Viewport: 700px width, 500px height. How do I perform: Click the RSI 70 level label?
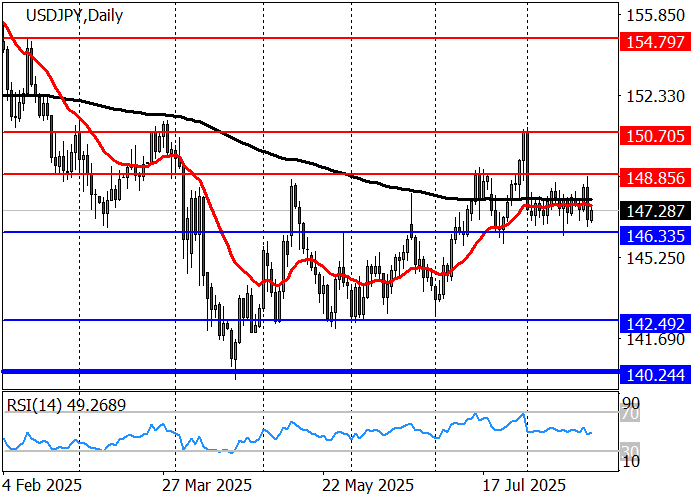pyautogui.click(x=631, y=414)
